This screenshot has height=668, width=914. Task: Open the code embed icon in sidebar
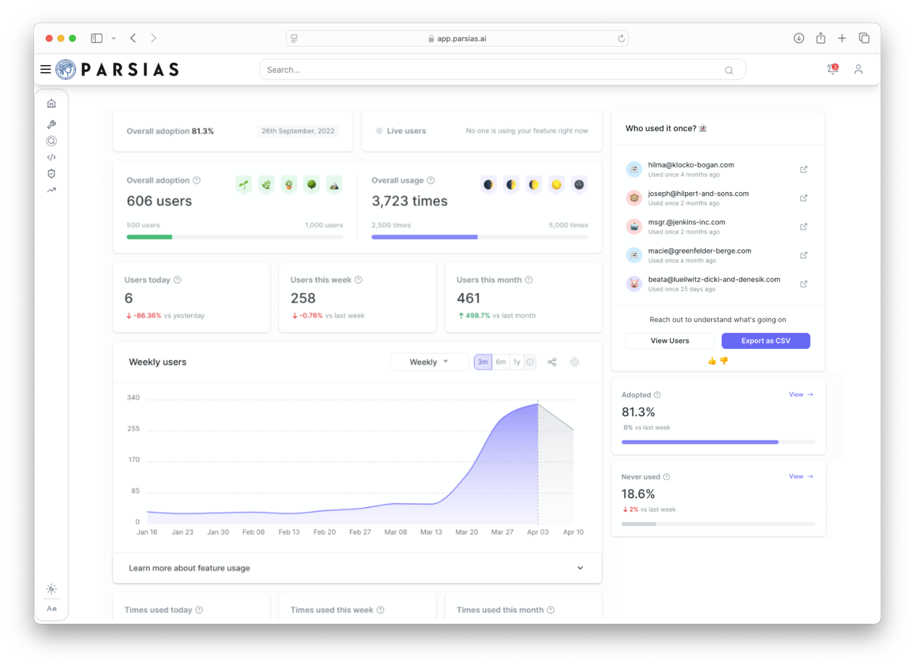click(x=51, y=157)
